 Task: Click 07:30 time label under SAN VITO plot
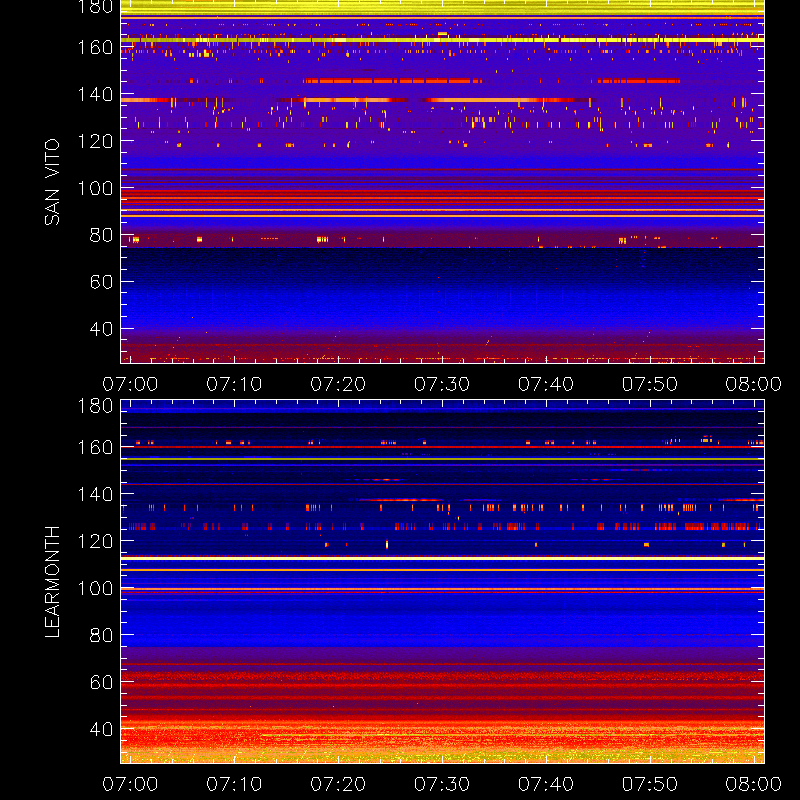tap(442, 384)
